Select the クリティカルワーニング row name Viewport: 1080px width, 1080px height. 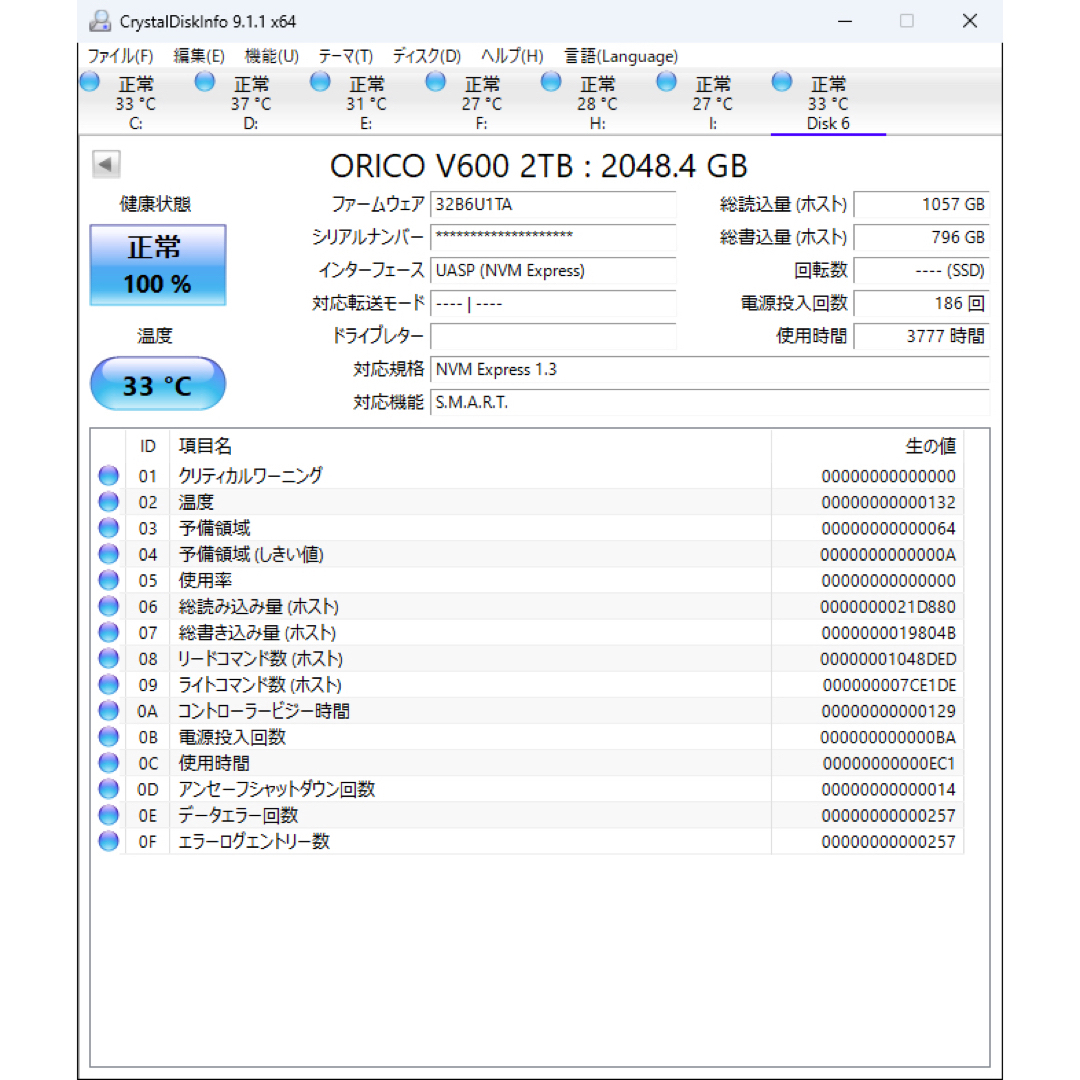pyautogui.click(x=250, y=475)
